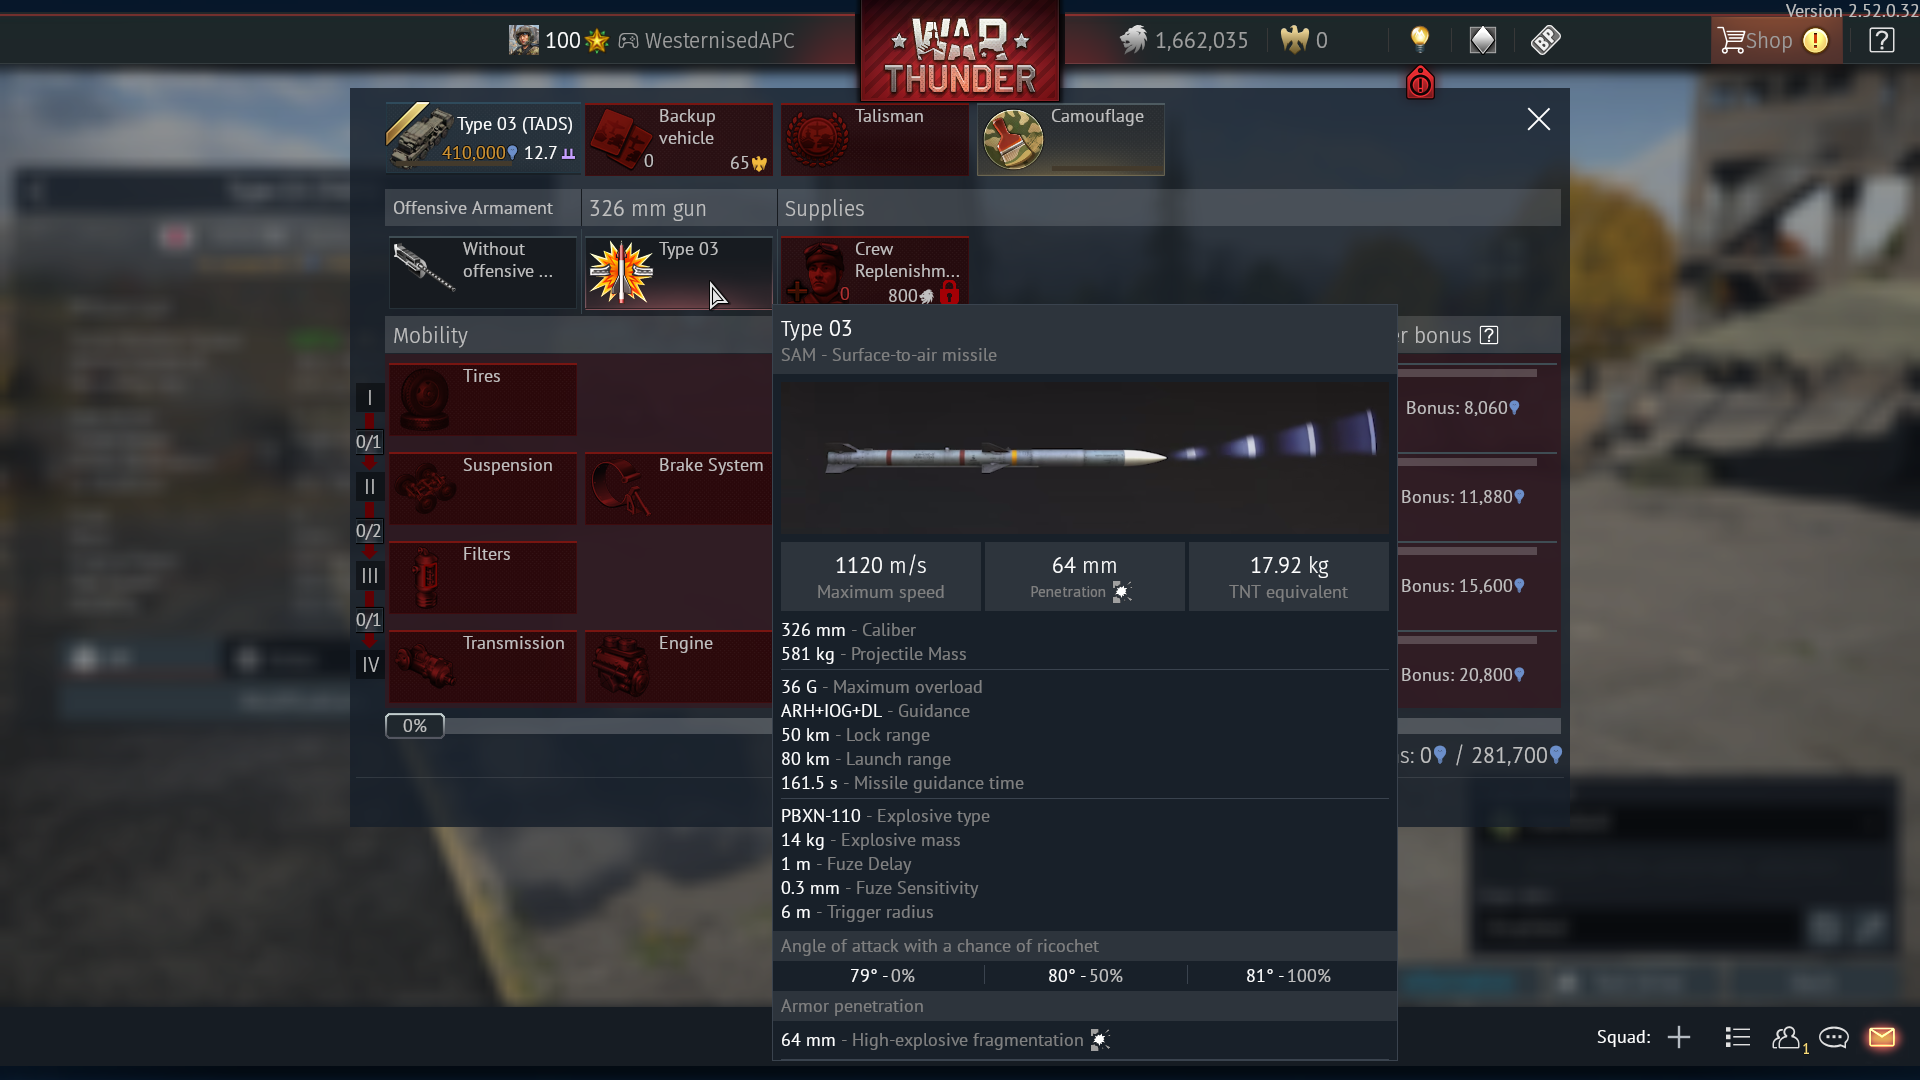Open the chat speech bubble icon

(1834, 1037)
